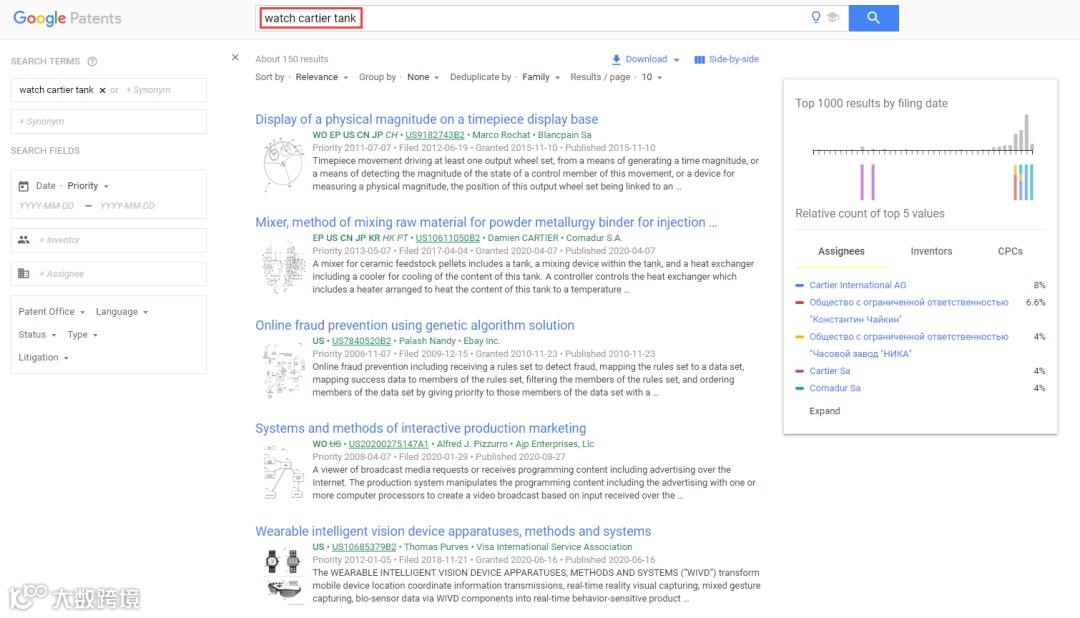Open thumbnail of Wearable intelligent vision patent
The height and width of the screenshot is (618, 1080).
[282, 576]
